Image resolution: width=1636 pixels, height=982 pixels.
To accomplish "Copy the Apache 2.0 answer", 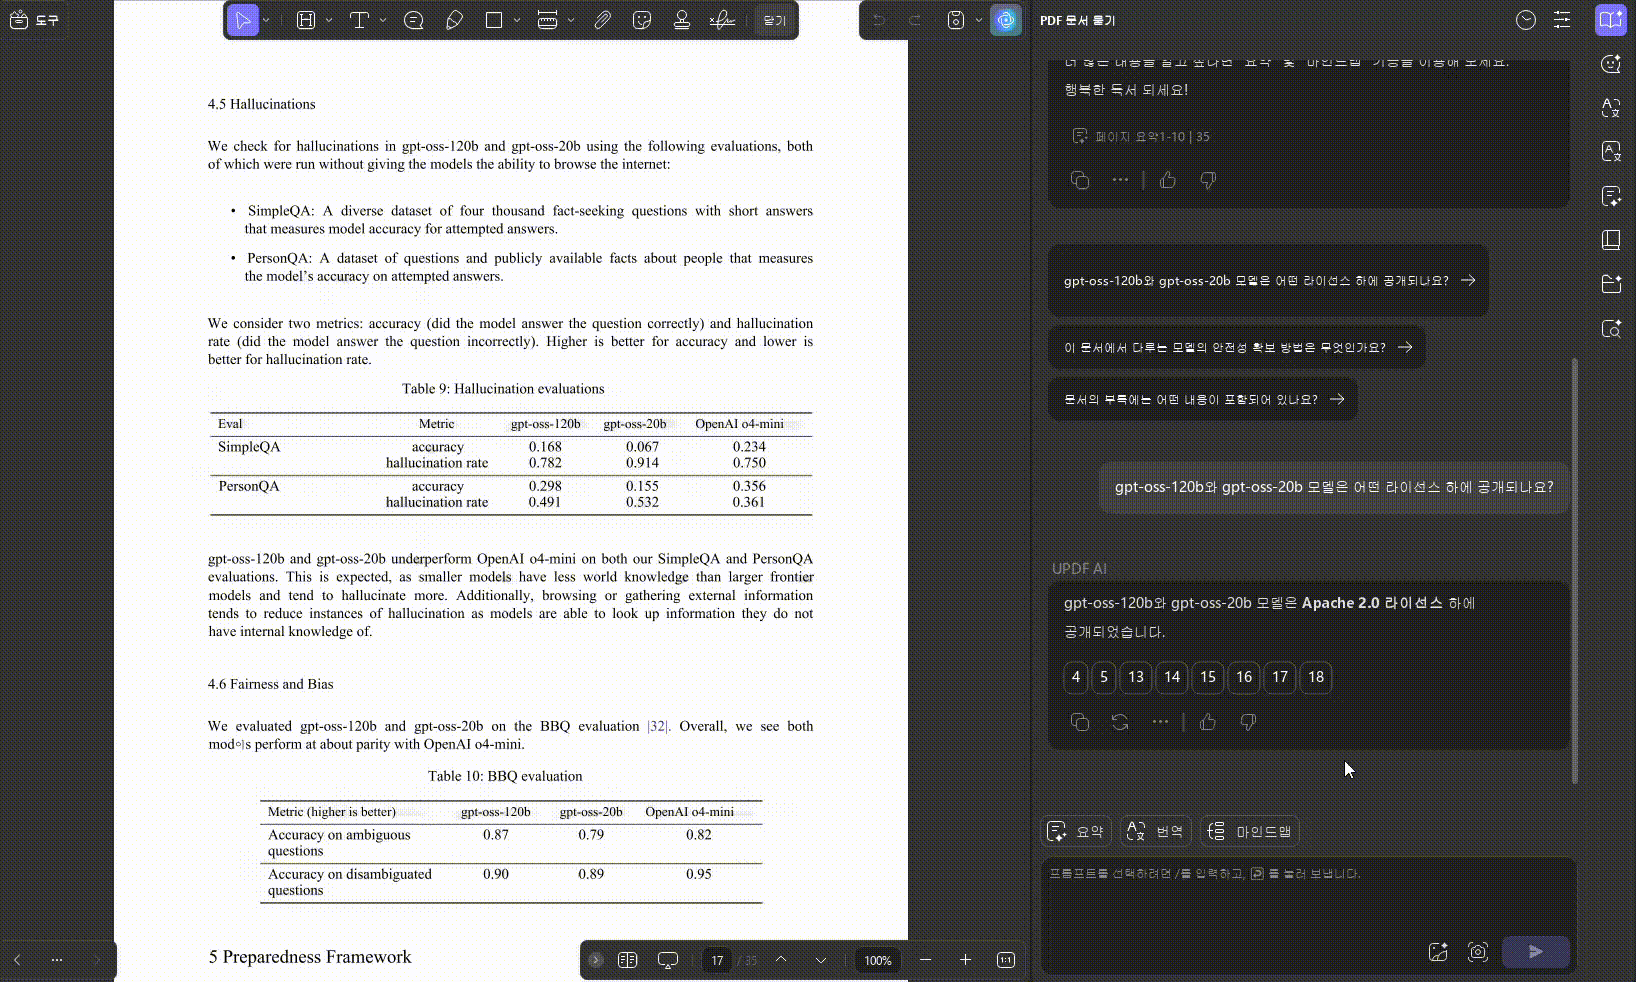I will (1080, 722).
